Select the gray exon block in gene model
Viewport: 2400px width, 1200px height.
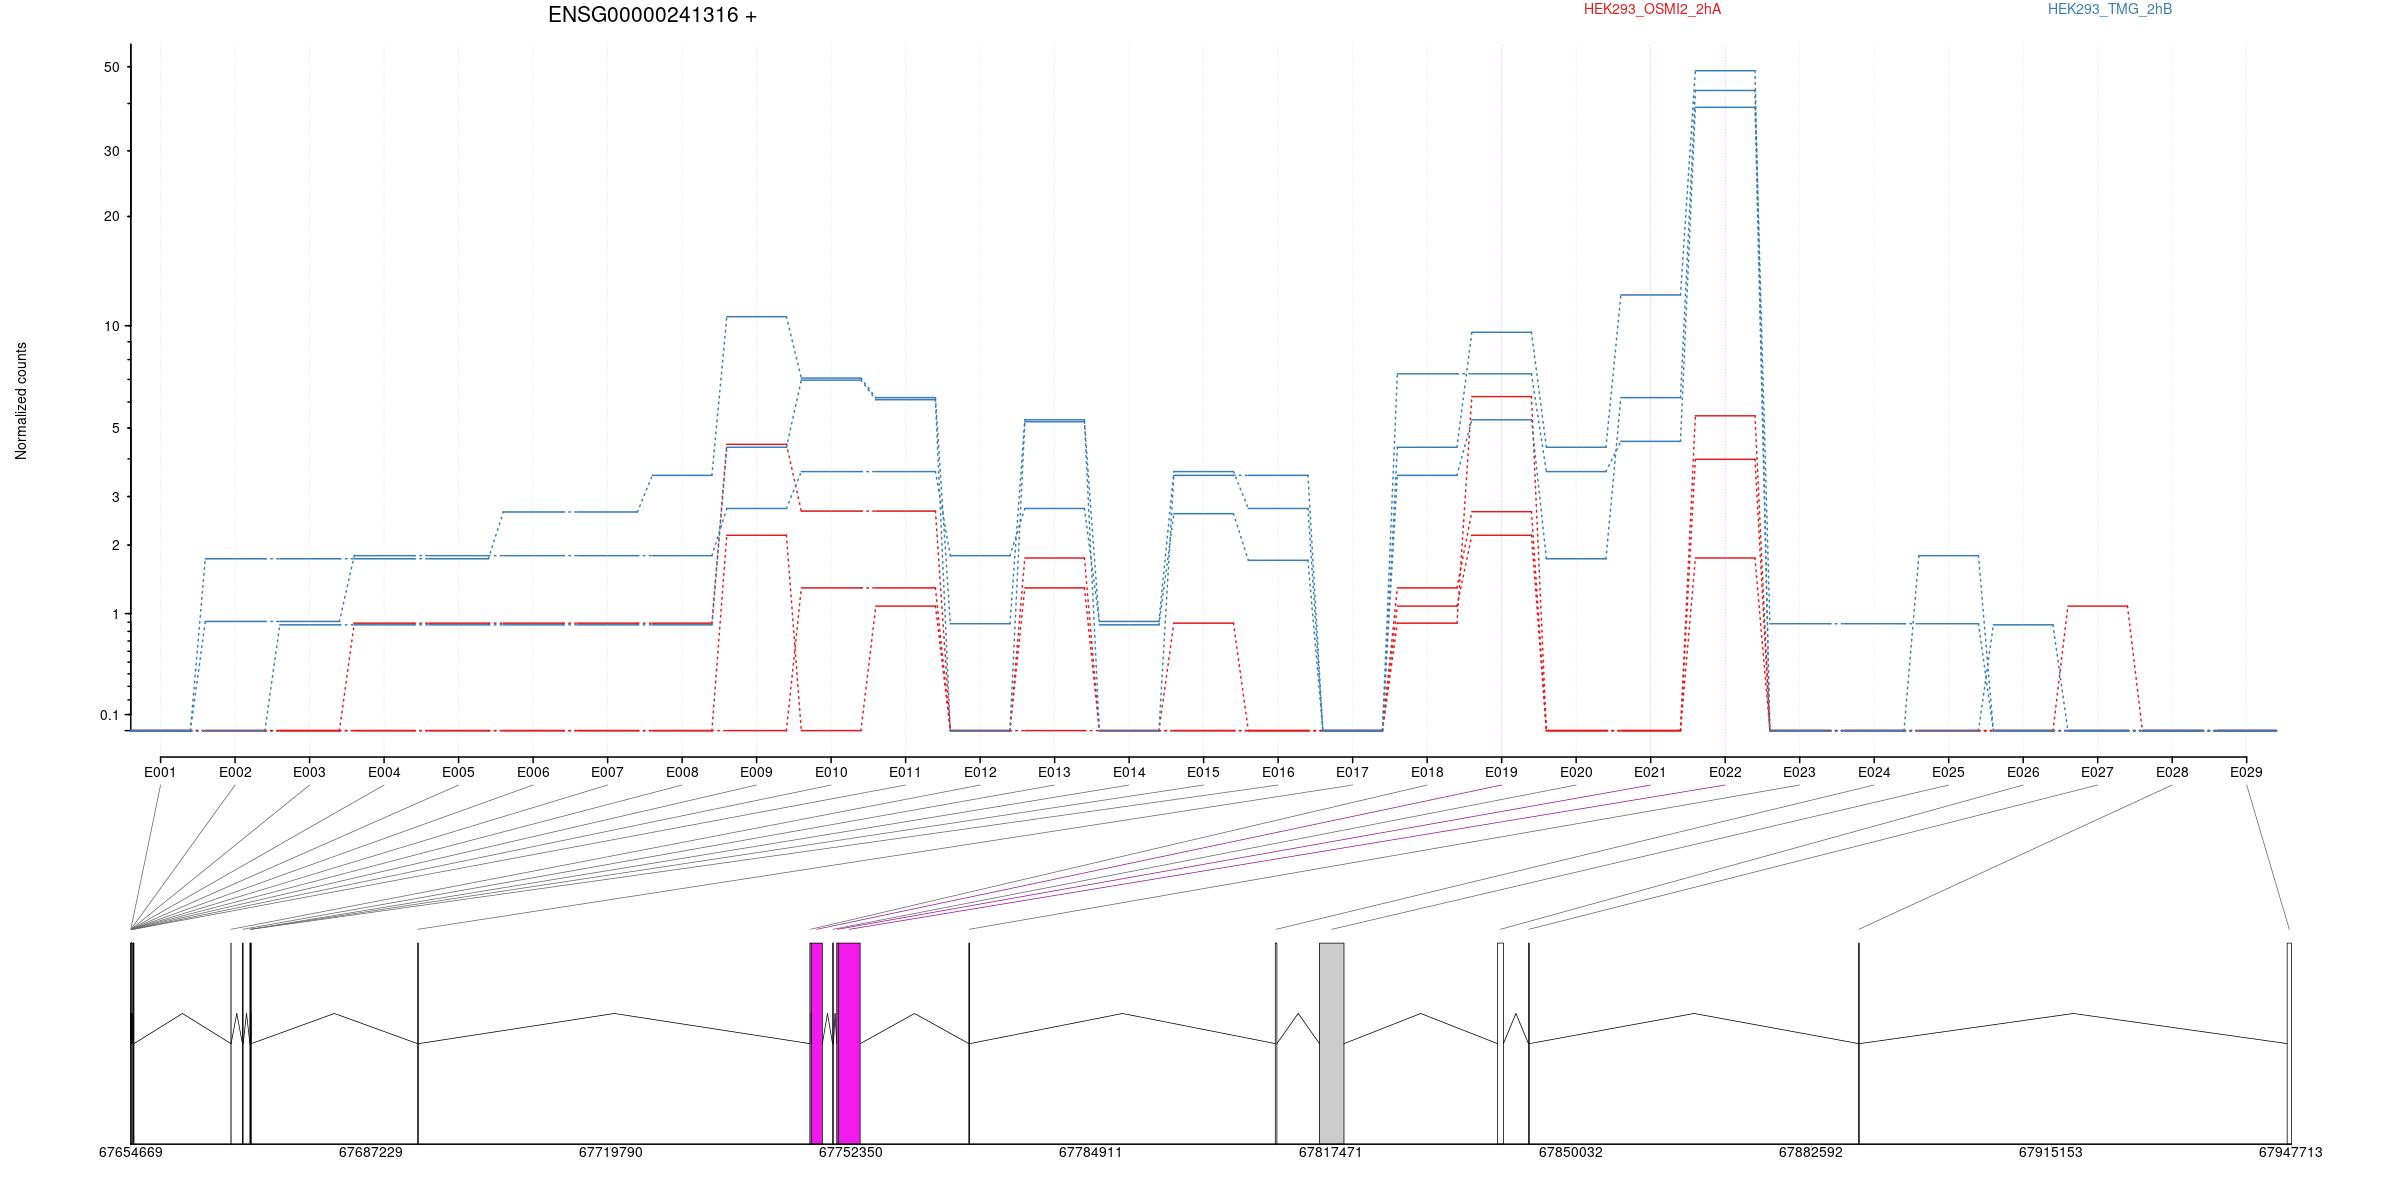tap(1331, 1043)
